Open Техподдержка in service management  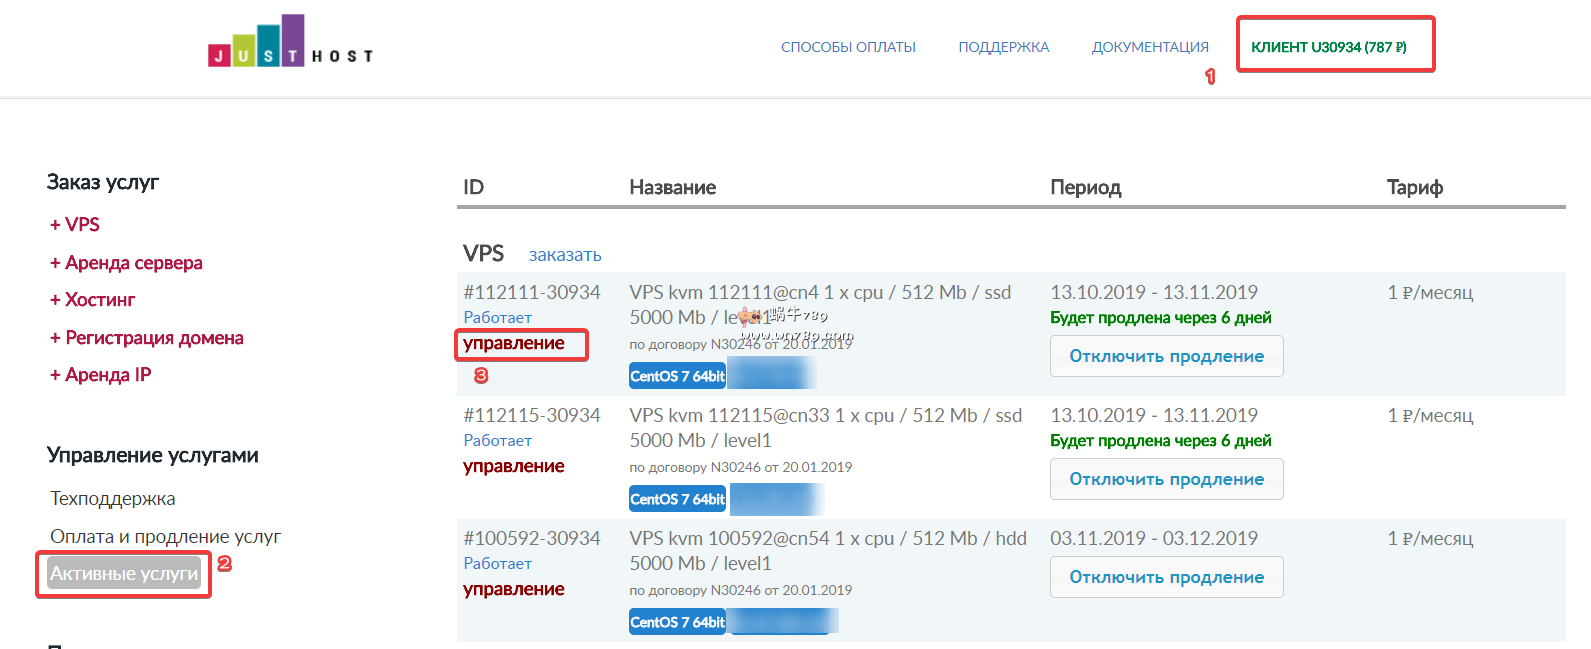112,499
